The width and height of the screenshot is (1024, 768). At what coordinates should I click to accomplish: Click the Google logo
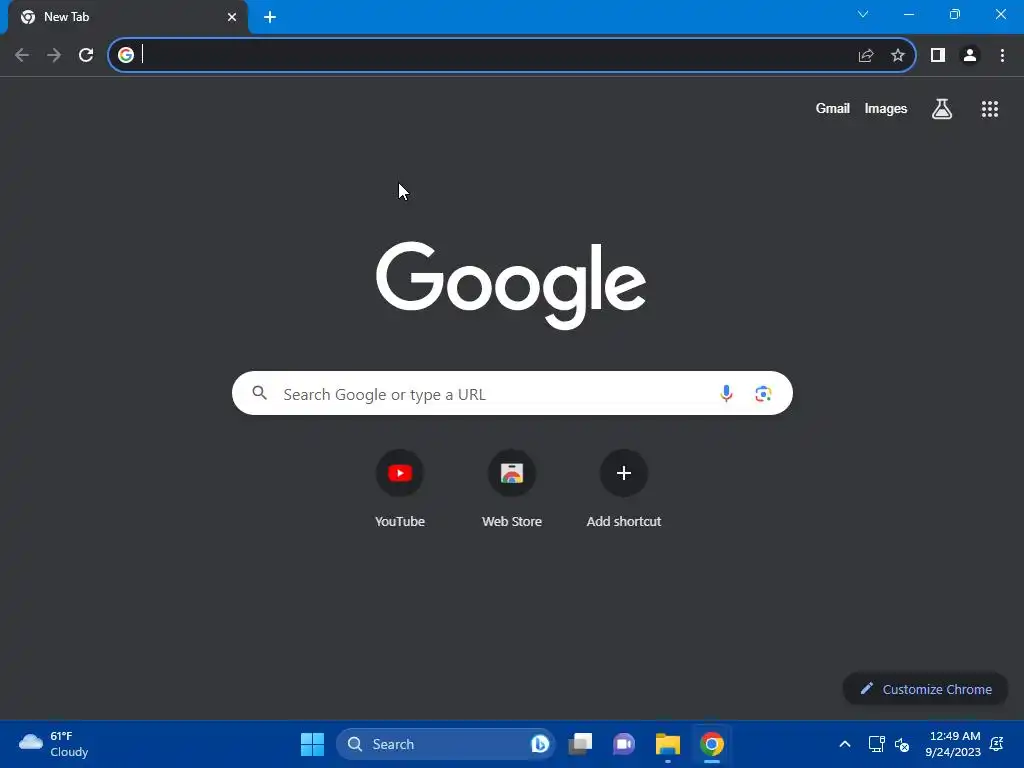tap(511, 285)
